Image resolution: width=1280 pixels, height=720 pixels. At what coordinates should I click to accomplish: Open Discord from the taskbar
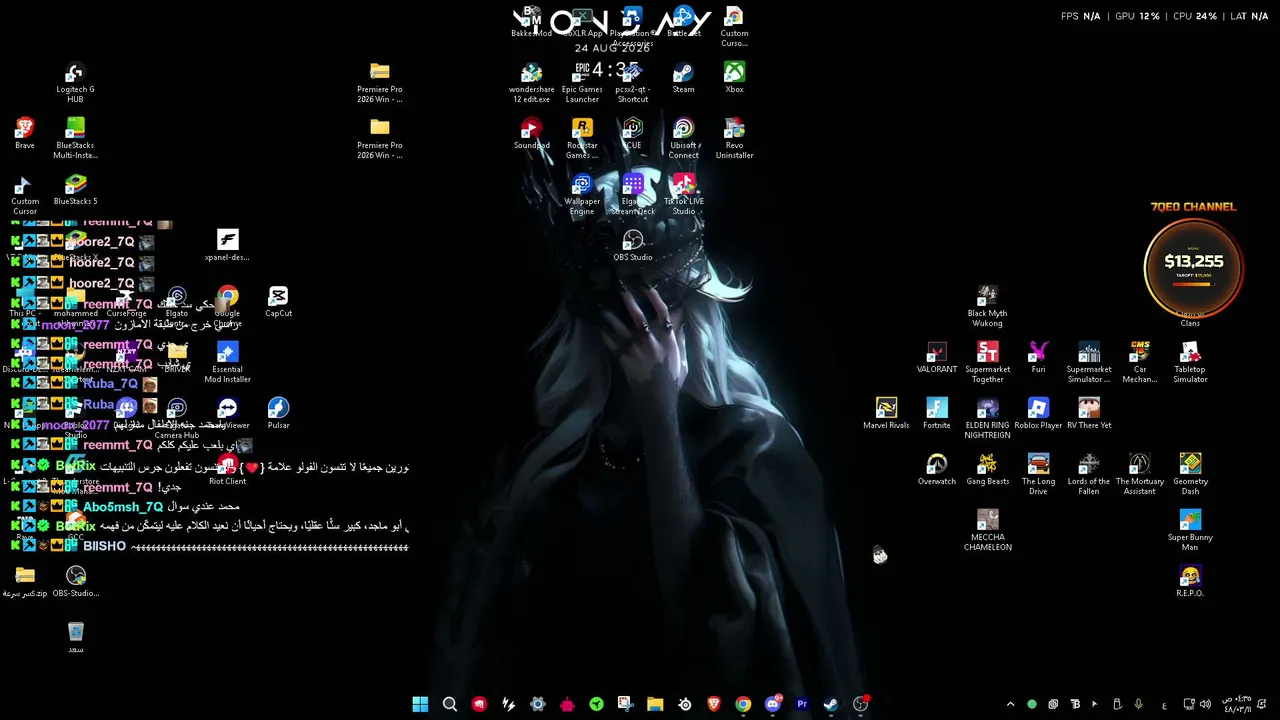[772, 704]
